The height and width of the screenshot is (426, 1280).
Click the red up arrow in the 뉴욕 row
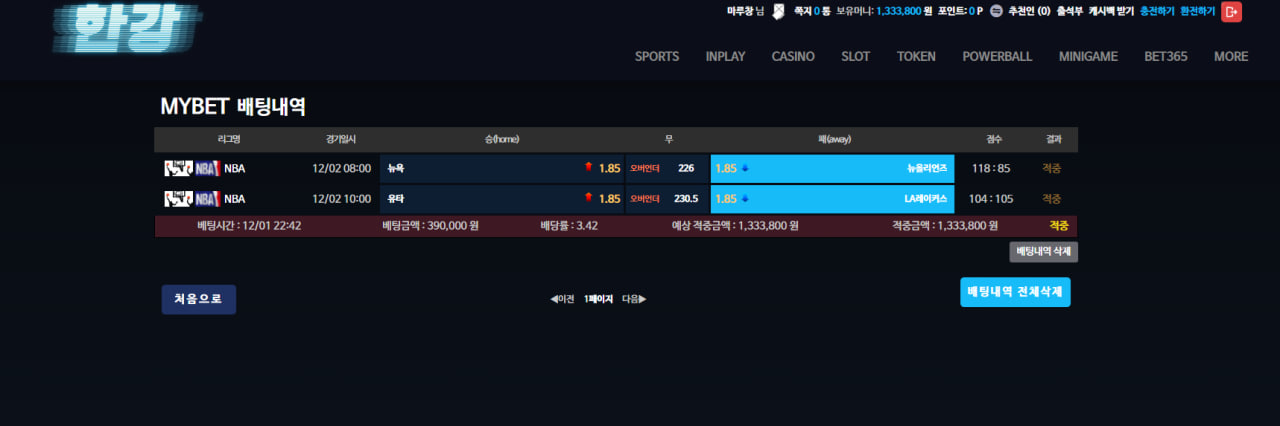(x=589, y=168)
